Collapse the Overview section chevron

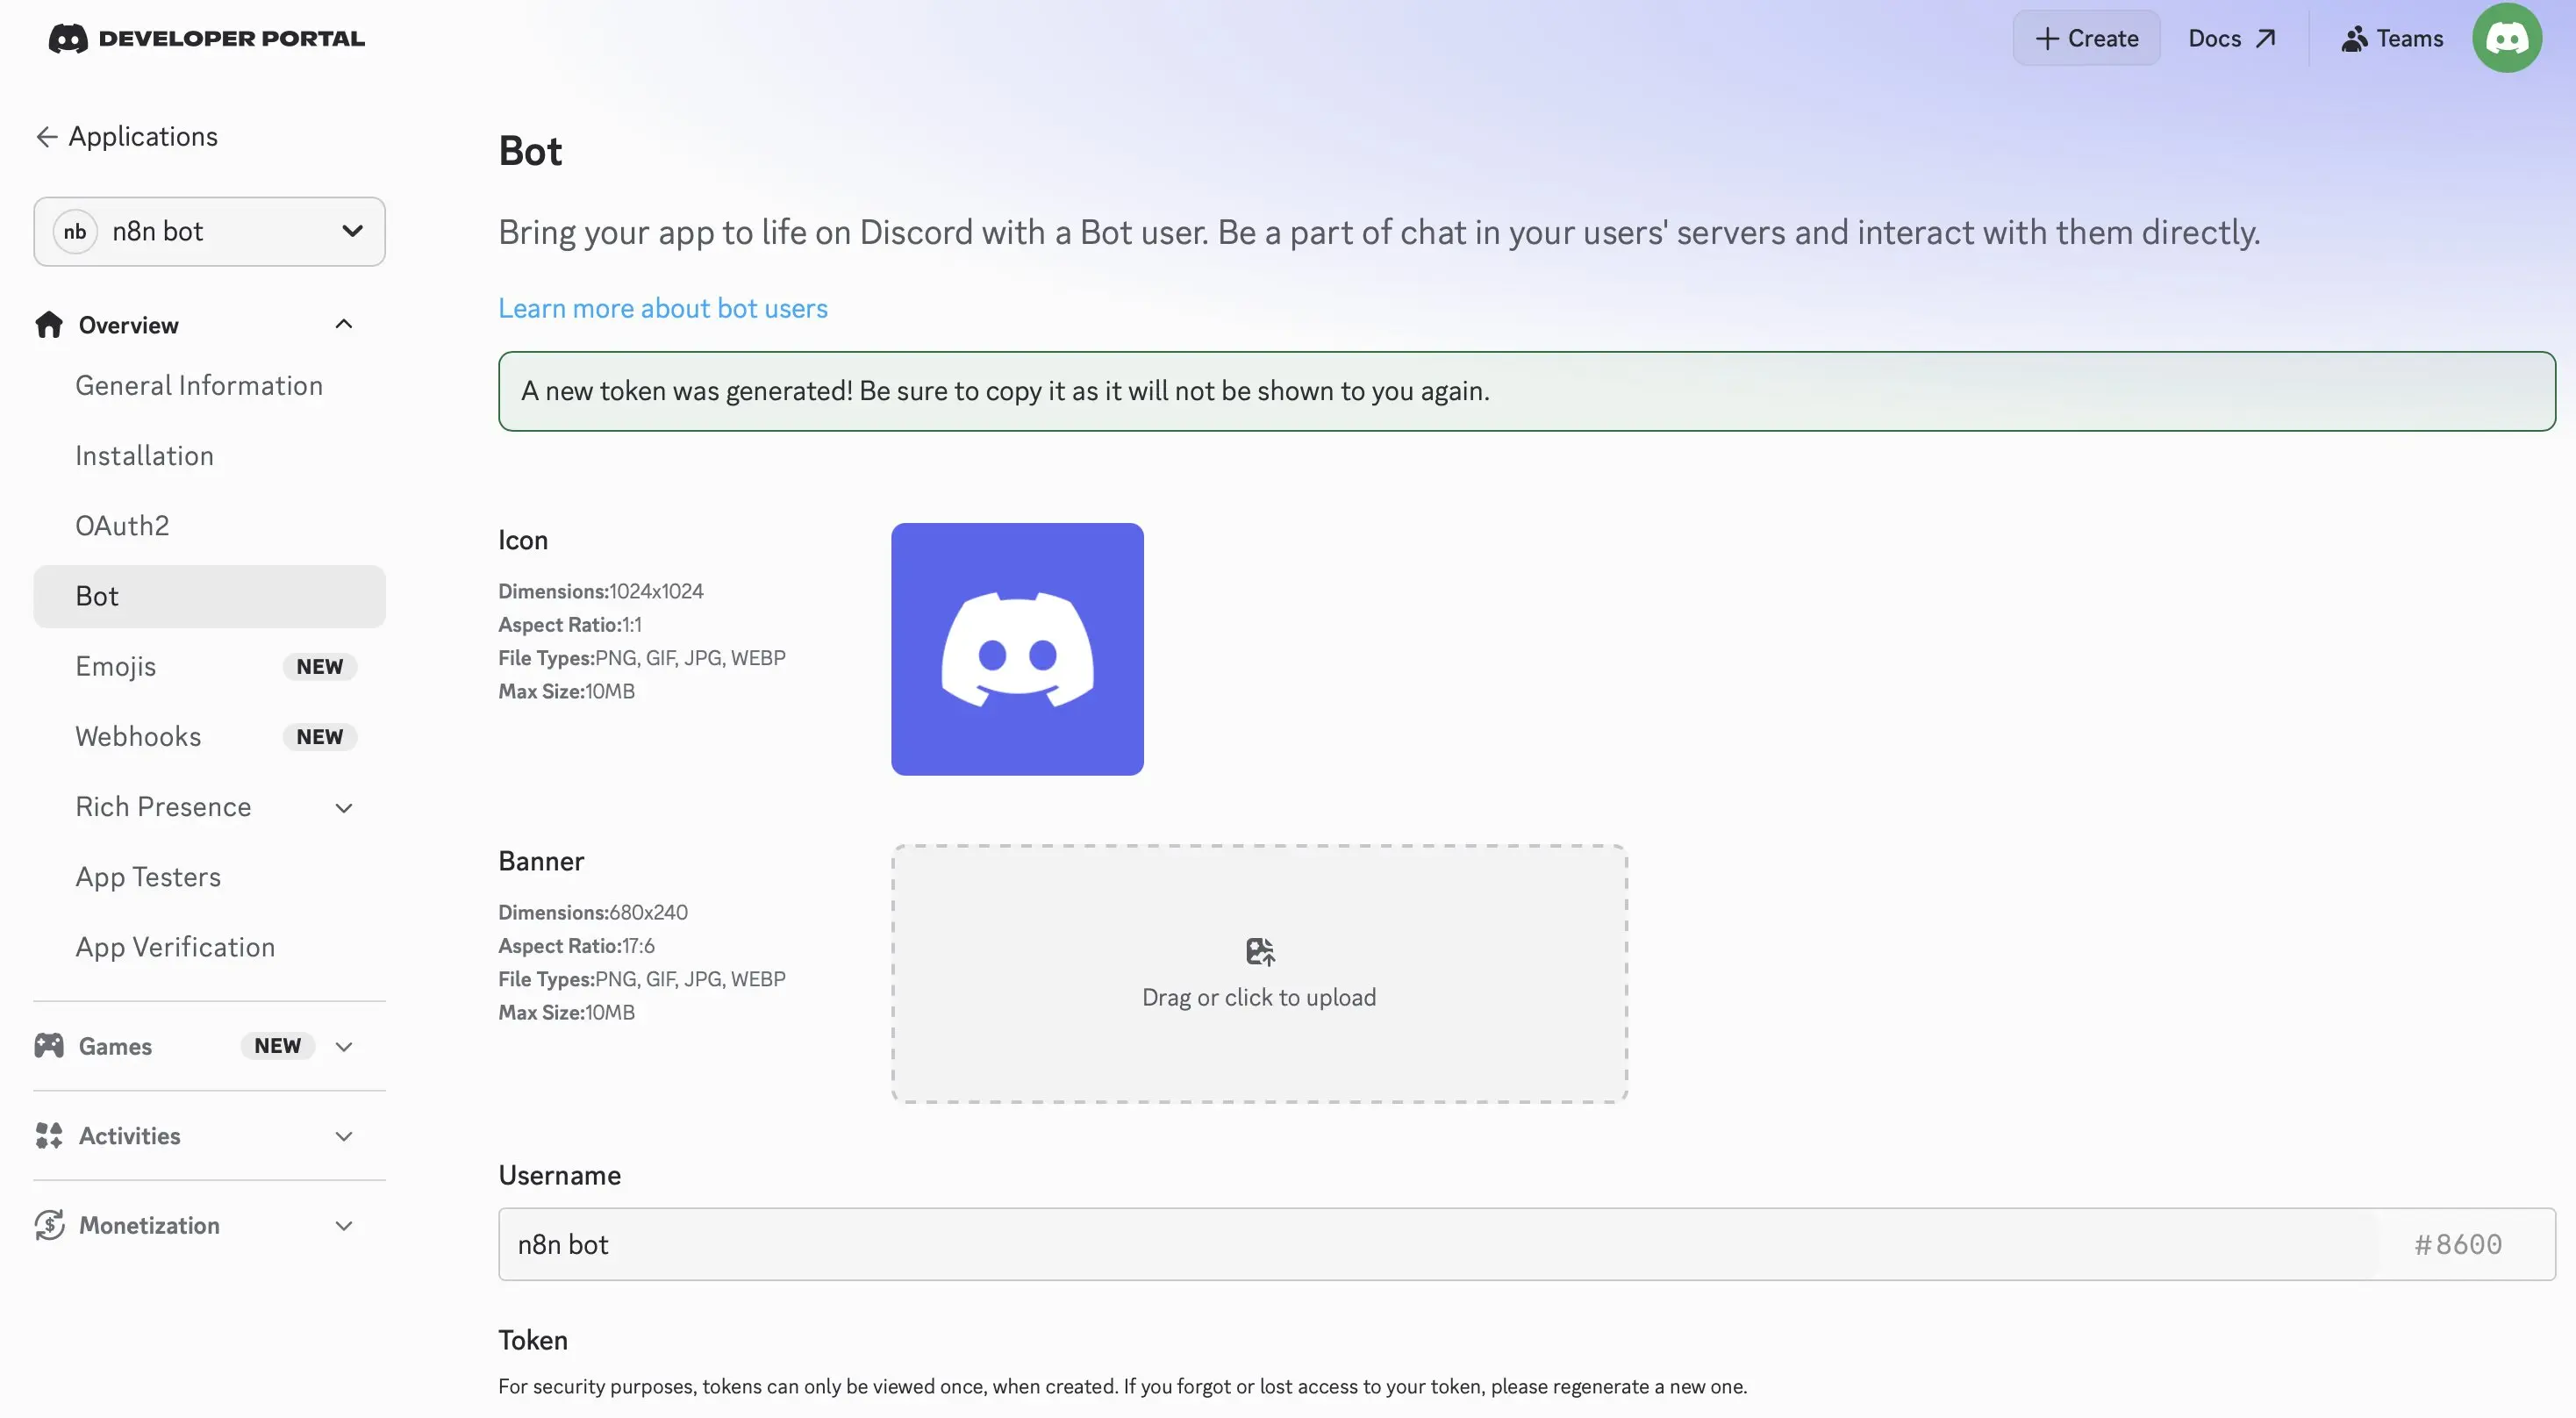tap(343, 324)
